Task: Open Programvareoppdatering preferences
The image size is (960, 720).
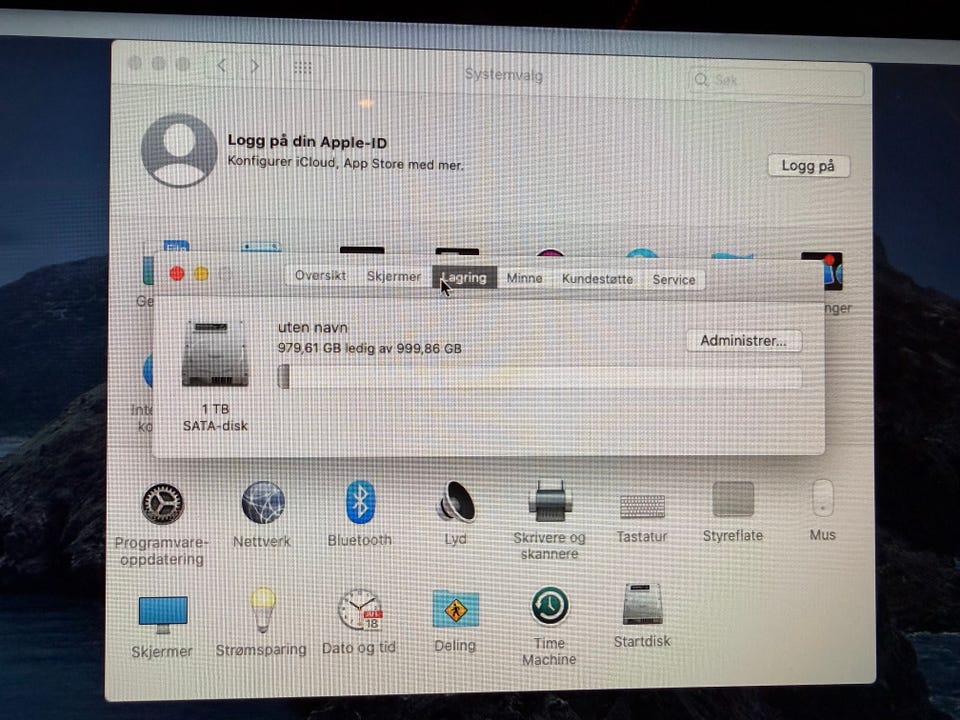Action: (x=162, y=504)
